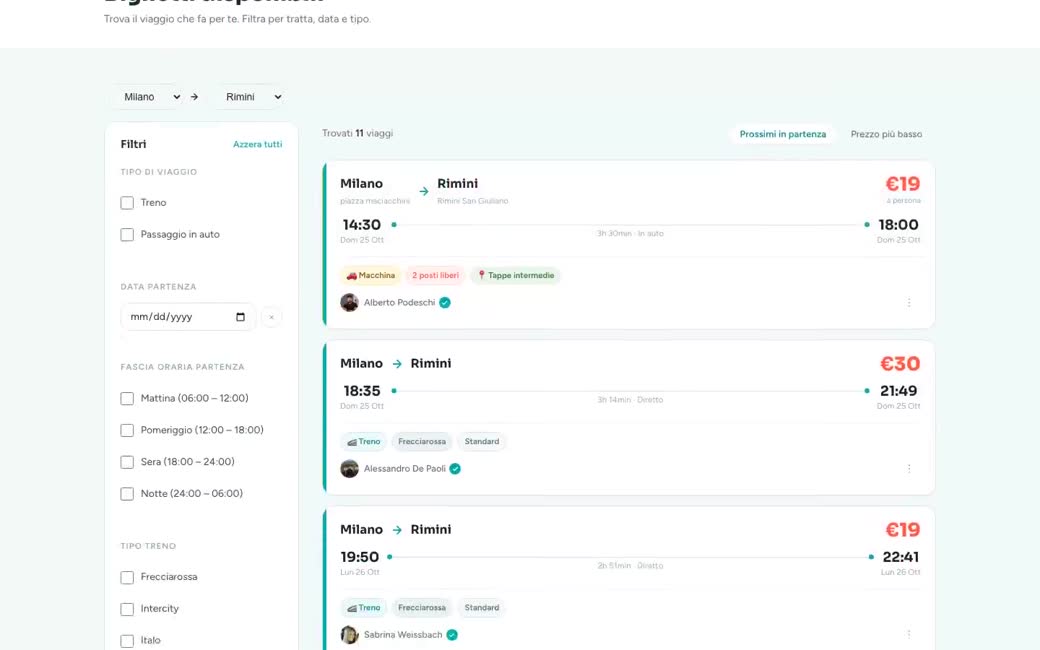
Task: Reset filters with Azzera tutti
Action: pyautogui.click(x=257, y=144)
